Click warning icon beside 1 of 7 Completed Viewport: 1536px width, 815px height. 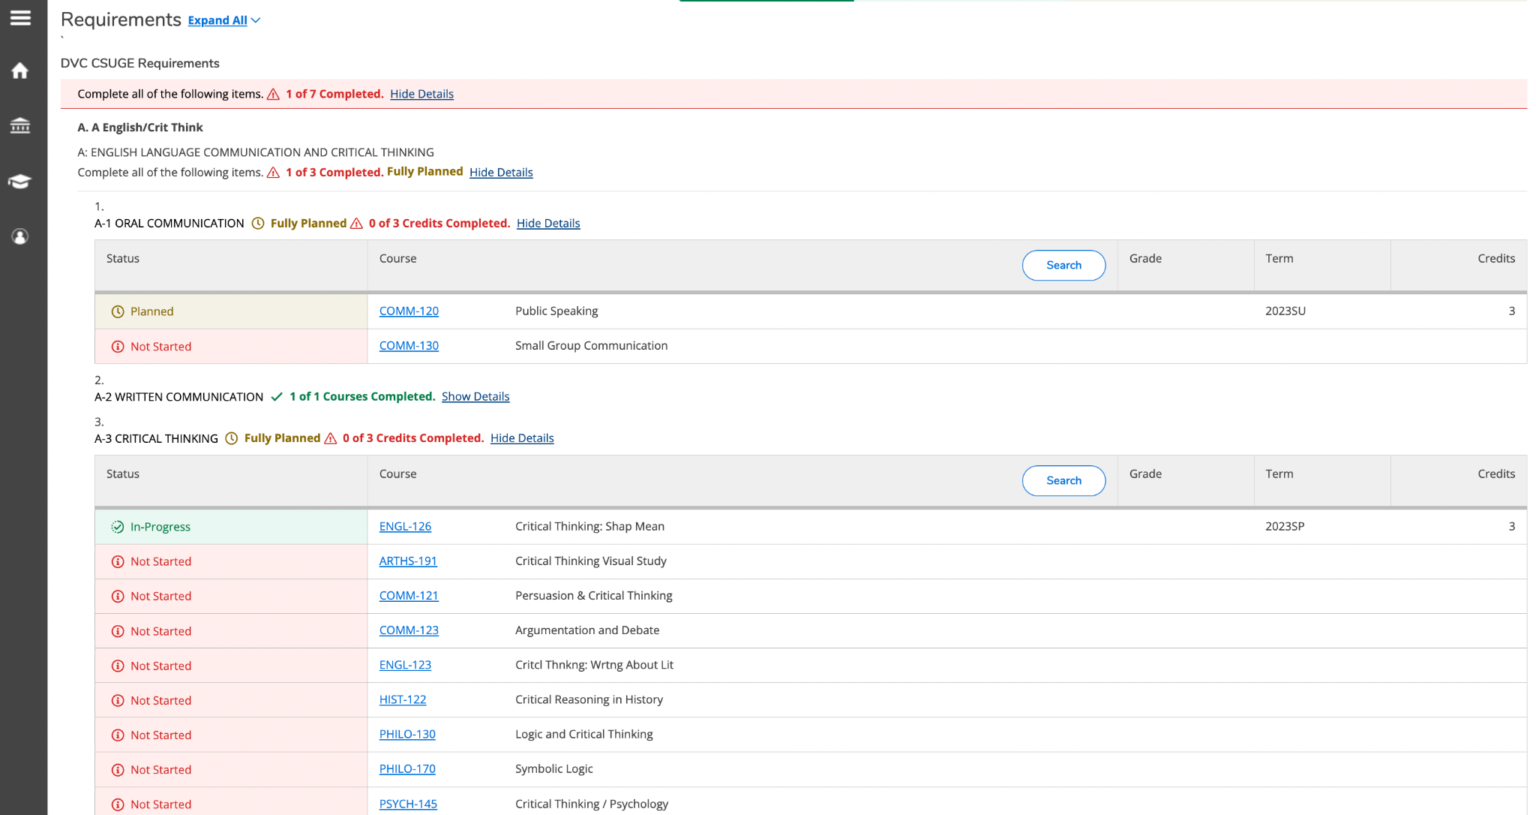[273, 94]
